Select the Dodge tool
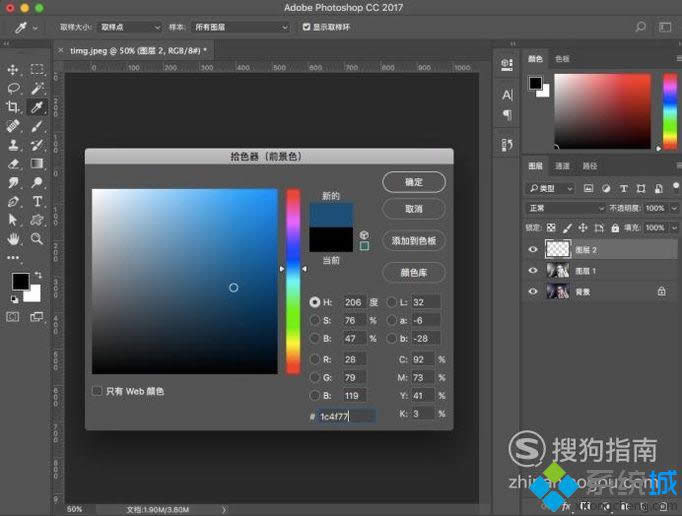682x516 pixels. coord(37,182)
